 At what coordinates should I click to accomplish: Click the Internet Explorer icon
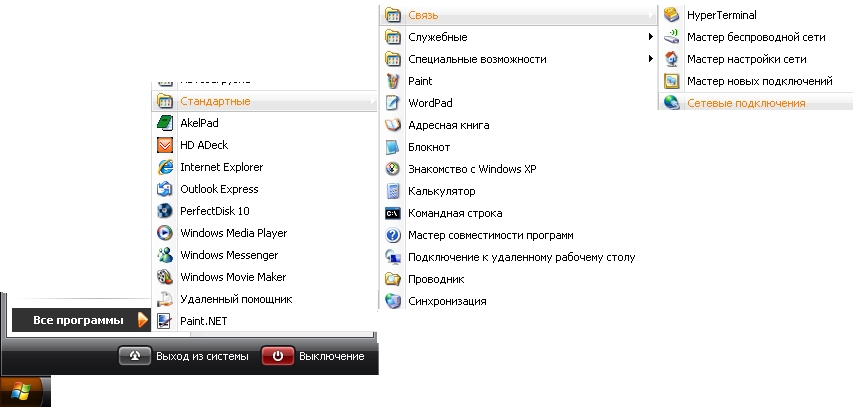pos(165,167)
